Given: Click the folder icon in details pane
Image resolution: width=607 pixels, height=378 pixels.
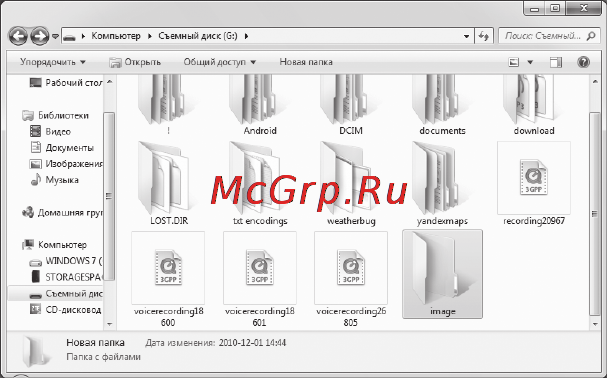Looking at the screenshot, I should click(36, 351).
